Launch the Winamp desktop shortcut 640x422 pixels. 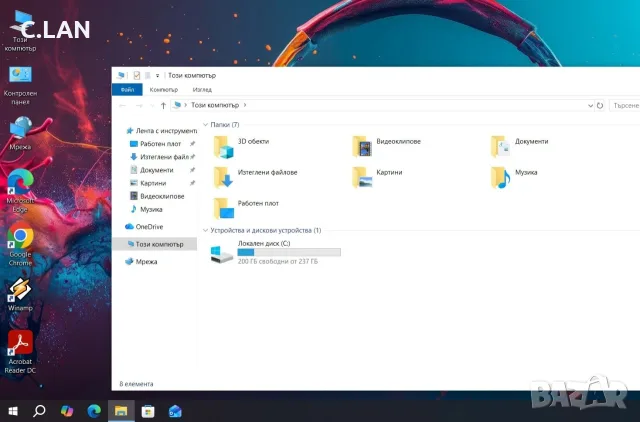coord(20,295)
